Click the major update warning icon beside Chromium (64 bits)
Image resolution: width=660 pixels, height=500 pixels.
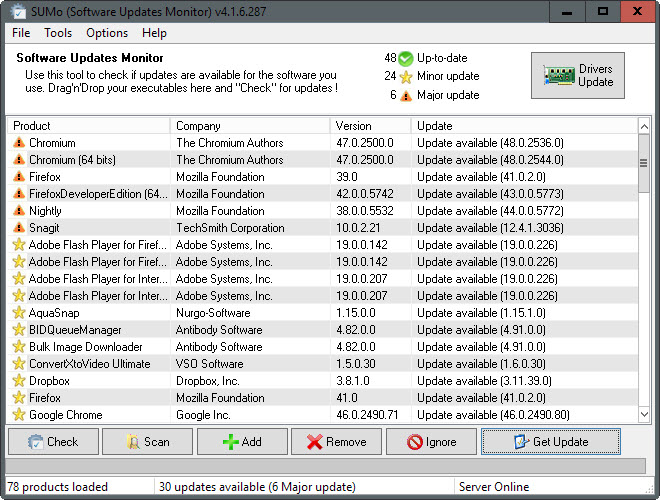tap(19, 160)
